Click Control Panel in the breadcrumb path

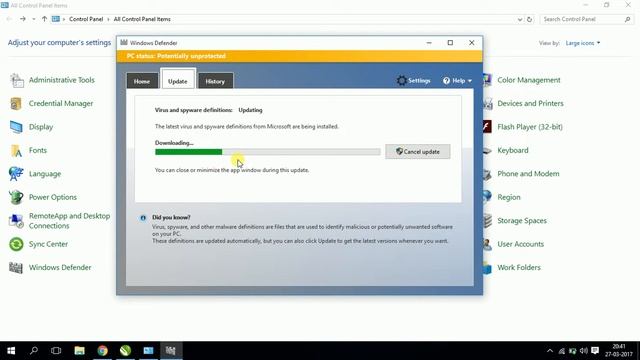86,19
